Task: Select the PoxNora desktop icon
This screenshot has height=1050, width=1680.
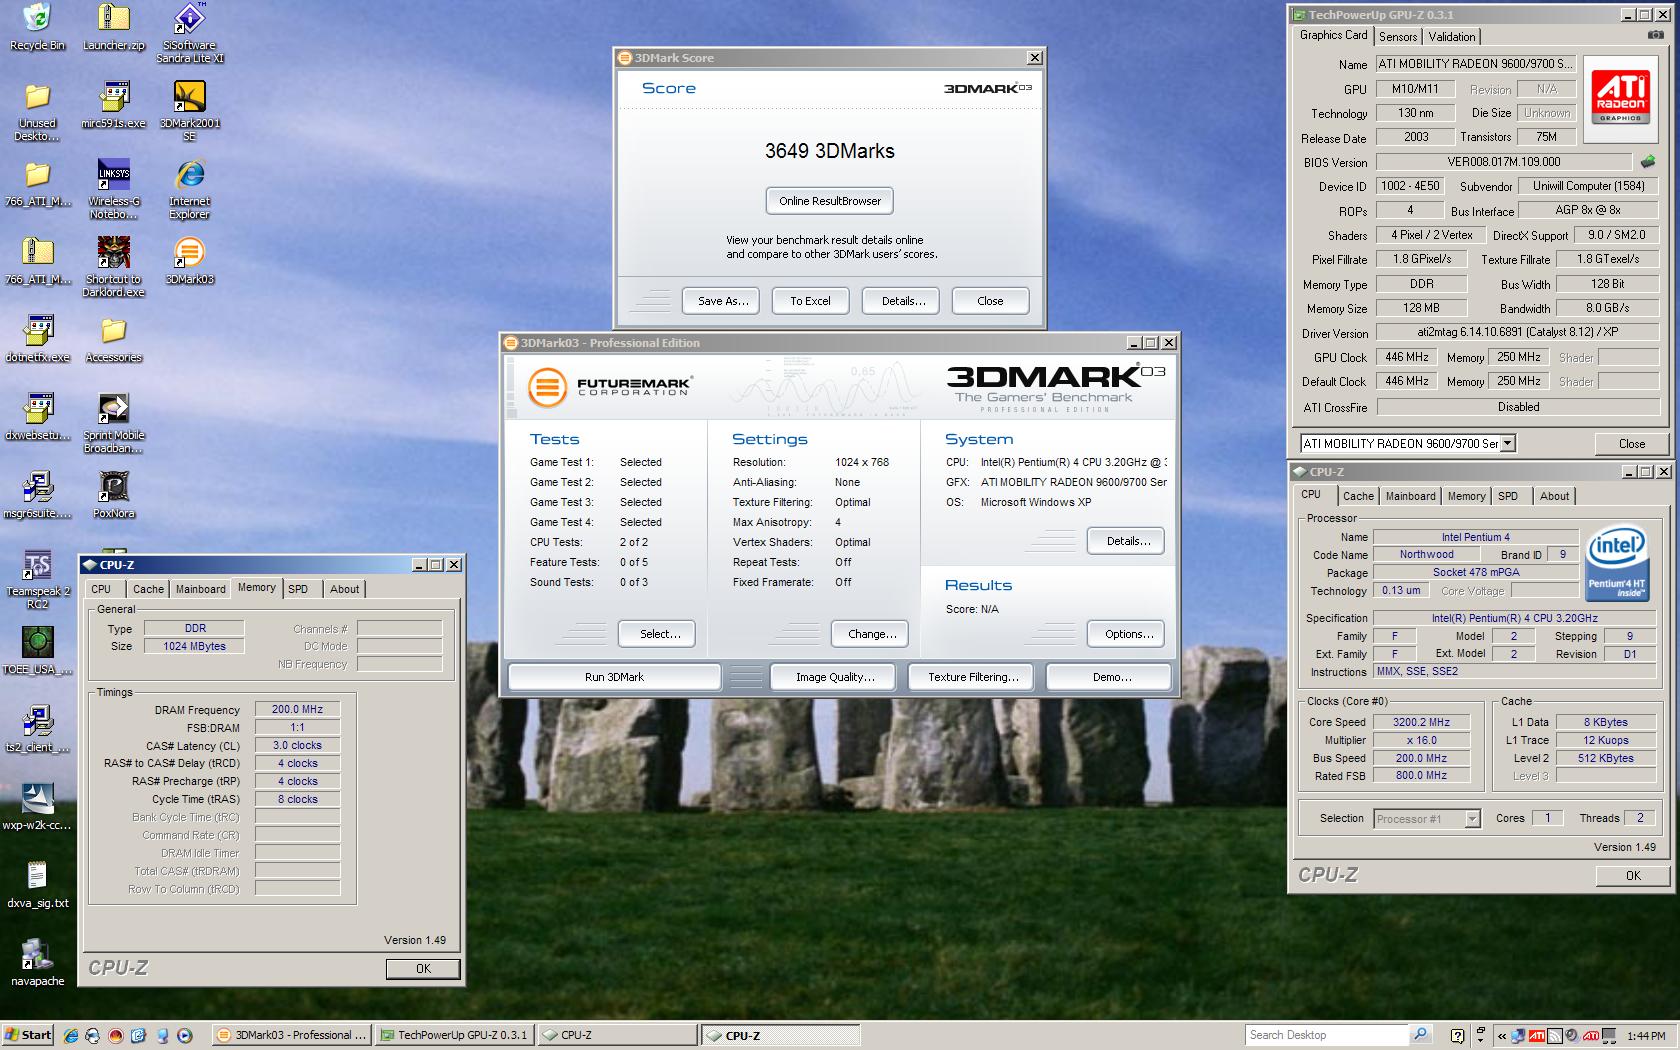Action: pyautogui.click(x=113, y=495)
